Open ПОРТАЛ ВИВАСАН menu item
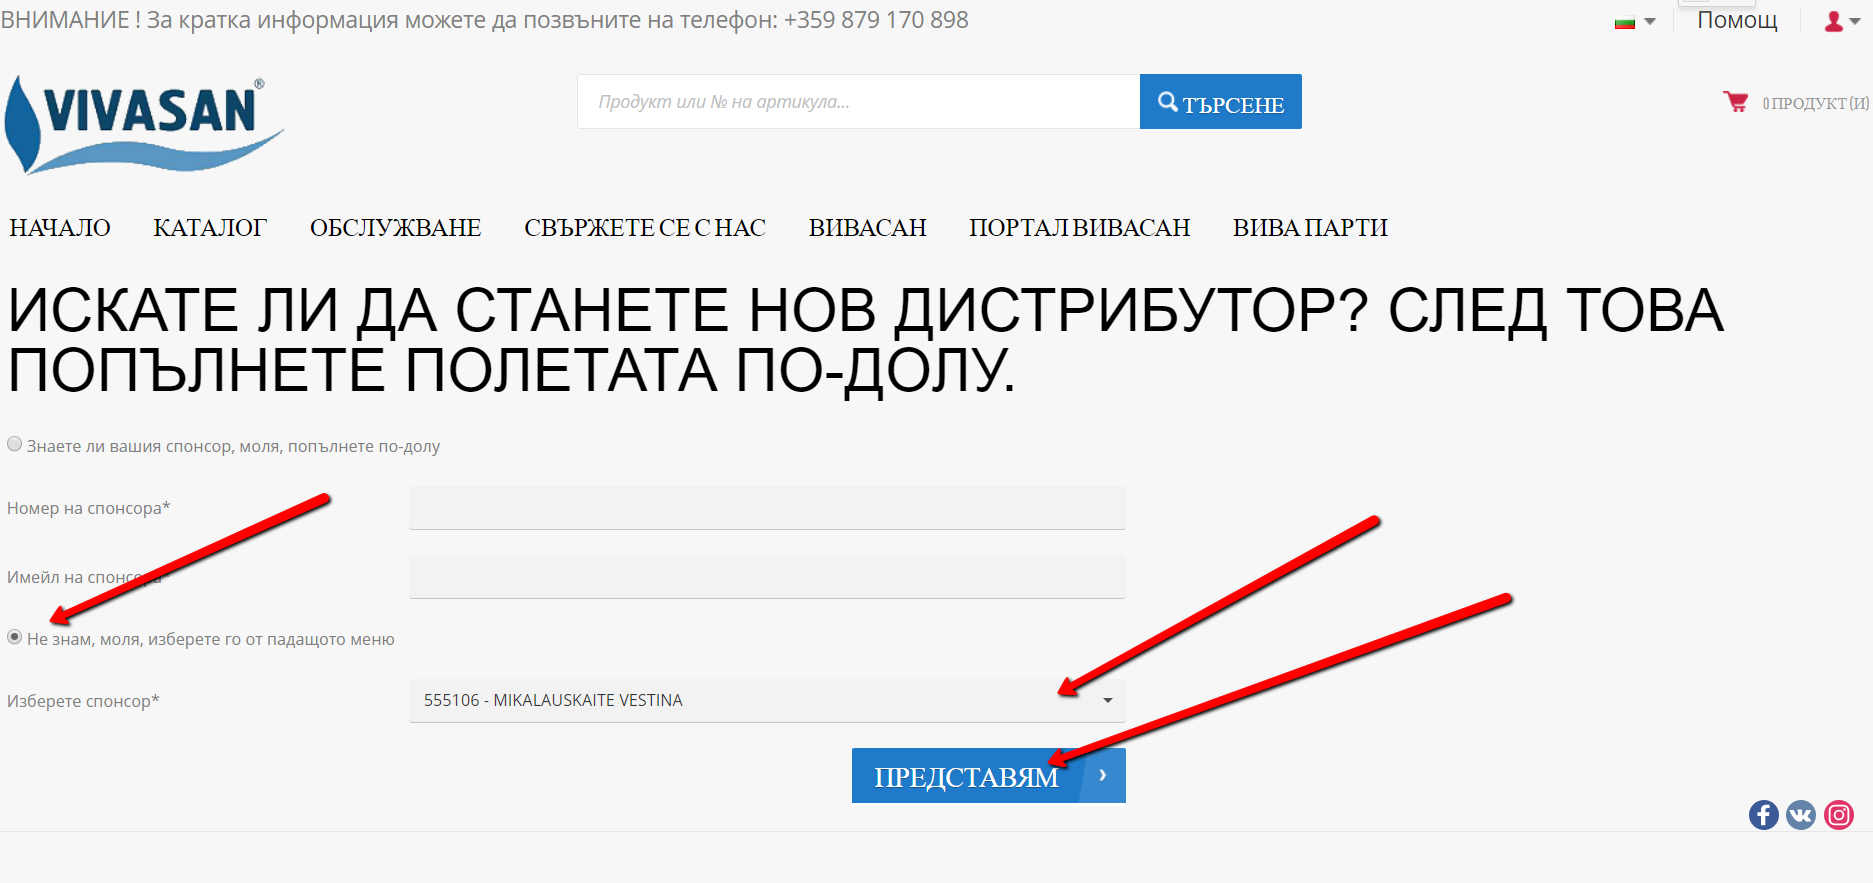The height and width of the screenshot is (883, 1873). (1080, 228)
